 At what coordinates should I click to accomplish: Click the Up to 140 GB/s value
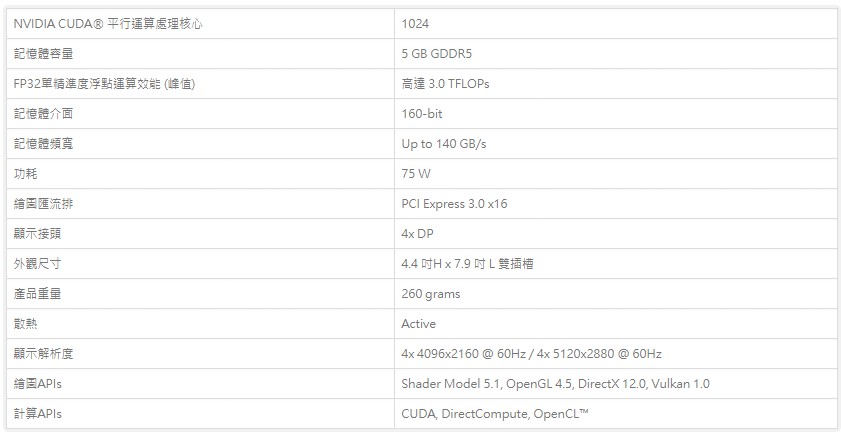click(444, 144)
